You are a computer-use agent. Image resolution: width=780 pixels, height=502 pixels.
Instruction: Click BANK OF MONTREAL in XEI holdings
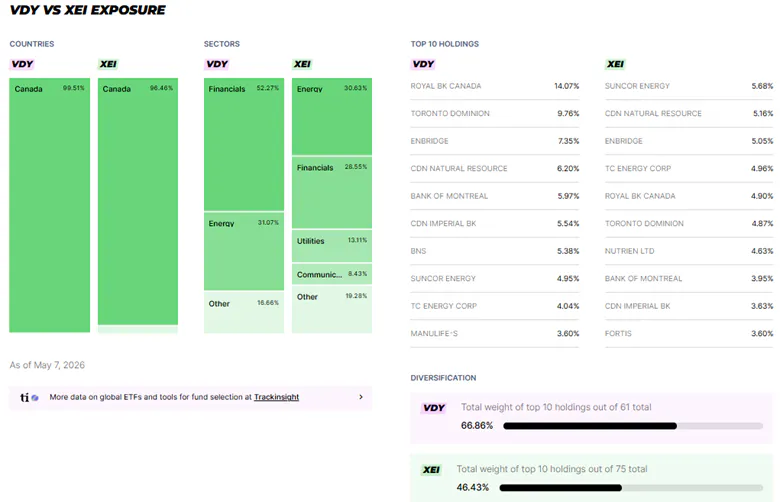pyautogui.click(x=643, y=279)
